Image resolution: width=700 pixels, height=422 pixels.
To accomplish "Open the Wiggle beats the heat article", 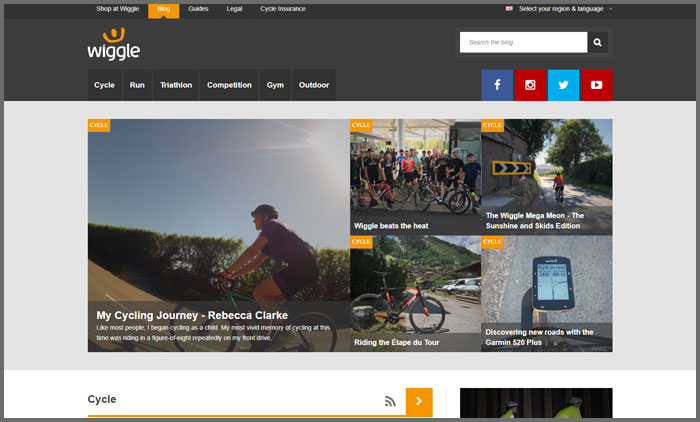I will point(391,226).
